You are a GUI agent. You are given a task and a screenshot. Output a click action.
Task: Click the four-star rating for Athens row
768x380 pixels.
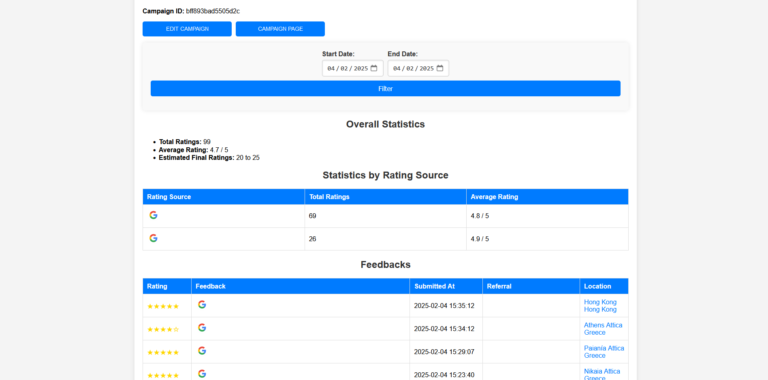pyautogui.click(x=163, y=330)
